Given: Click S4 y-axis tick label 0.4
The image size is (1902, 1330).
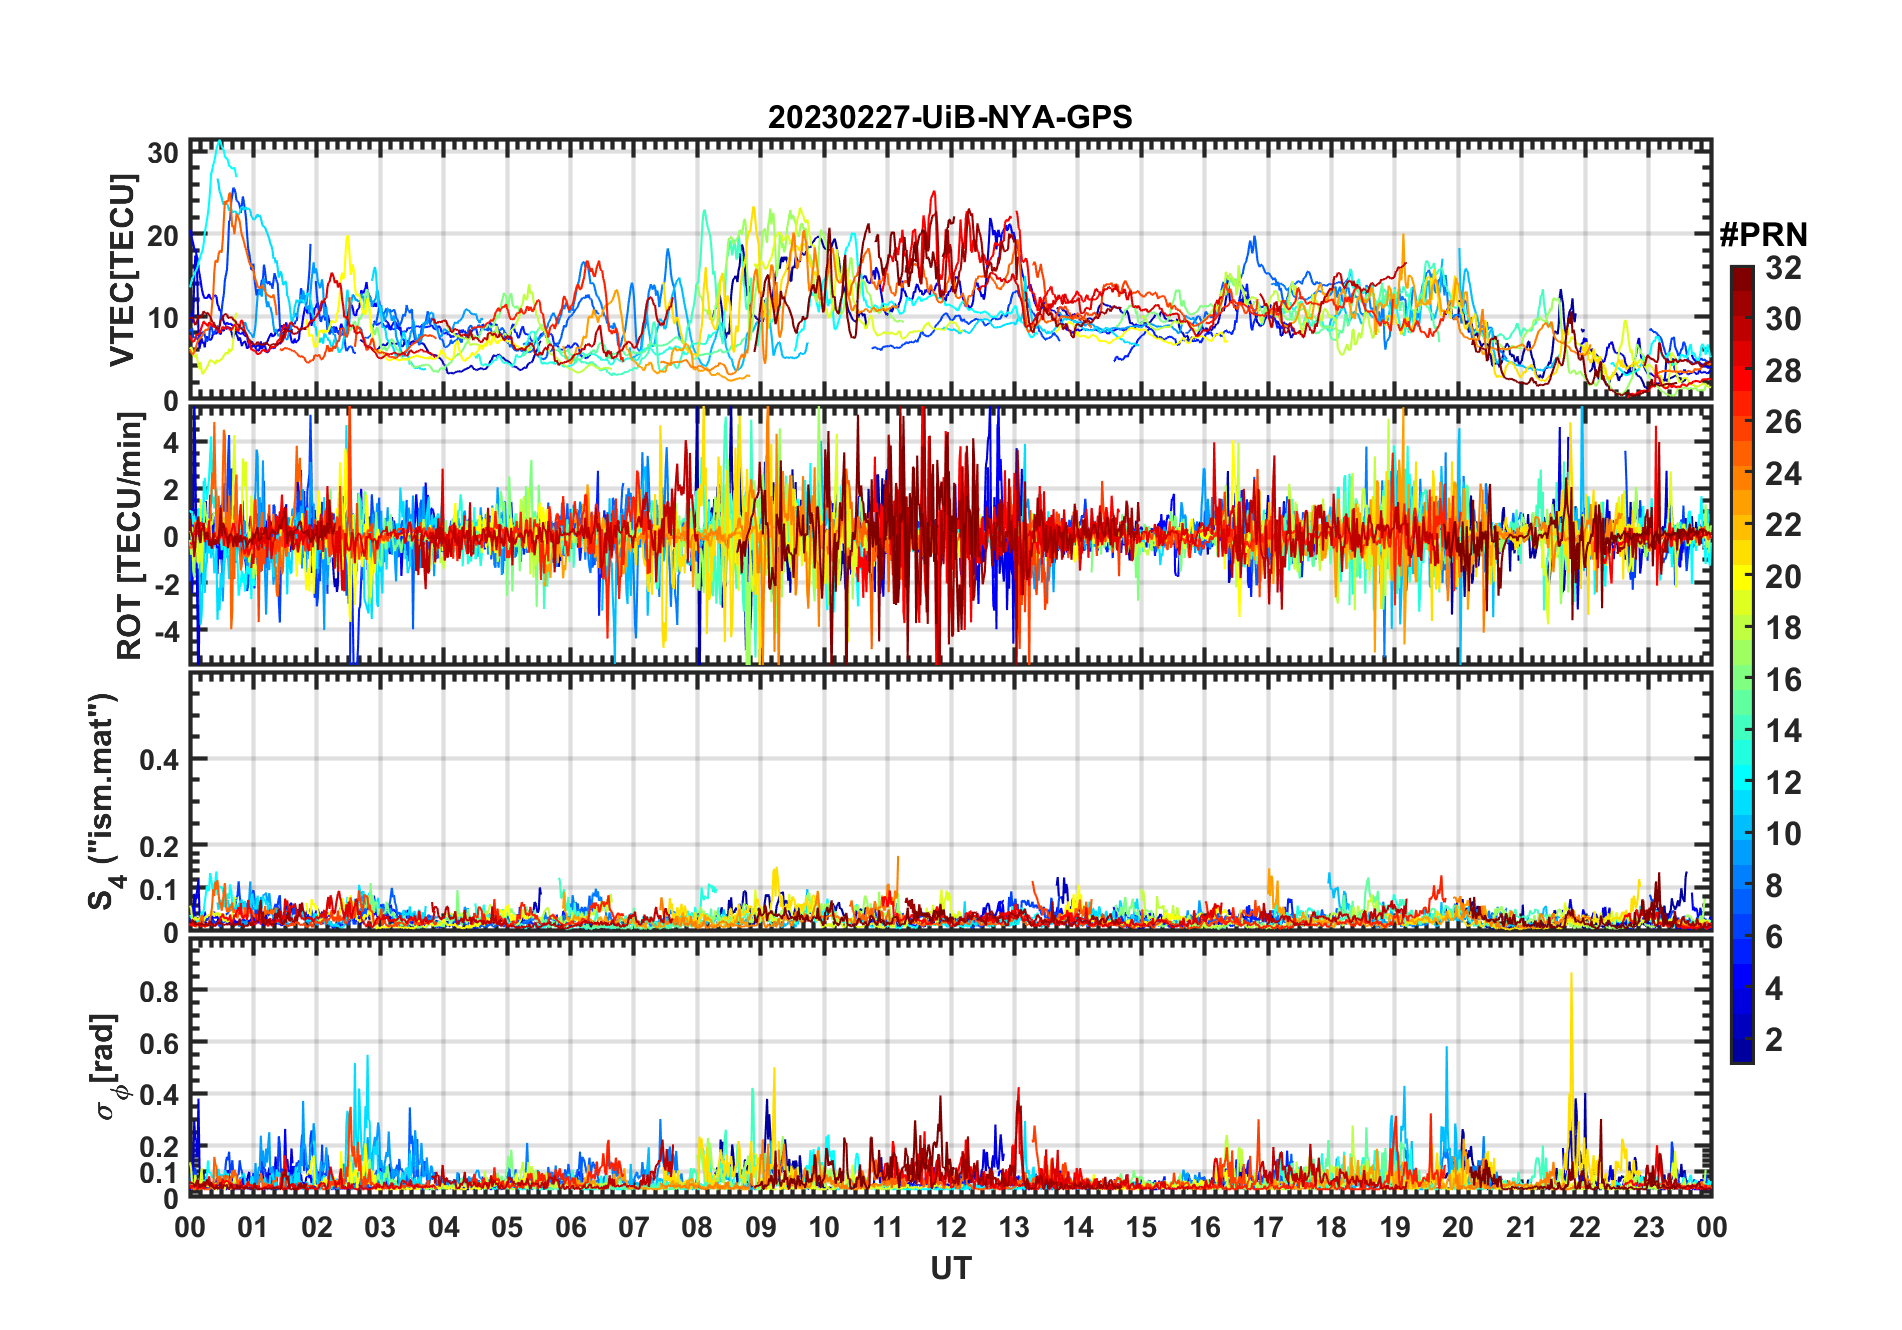Looking at the screenshot, I should pos(159,760).
